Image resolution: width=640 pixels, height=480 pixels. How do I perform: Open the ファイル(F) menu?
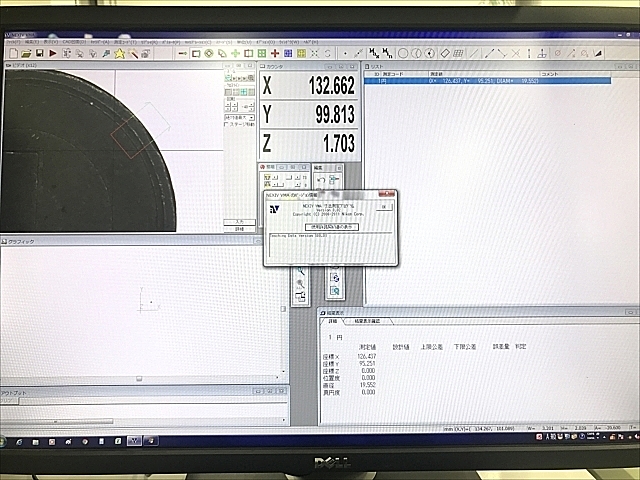pyautogui.click(x=13, y=42)
